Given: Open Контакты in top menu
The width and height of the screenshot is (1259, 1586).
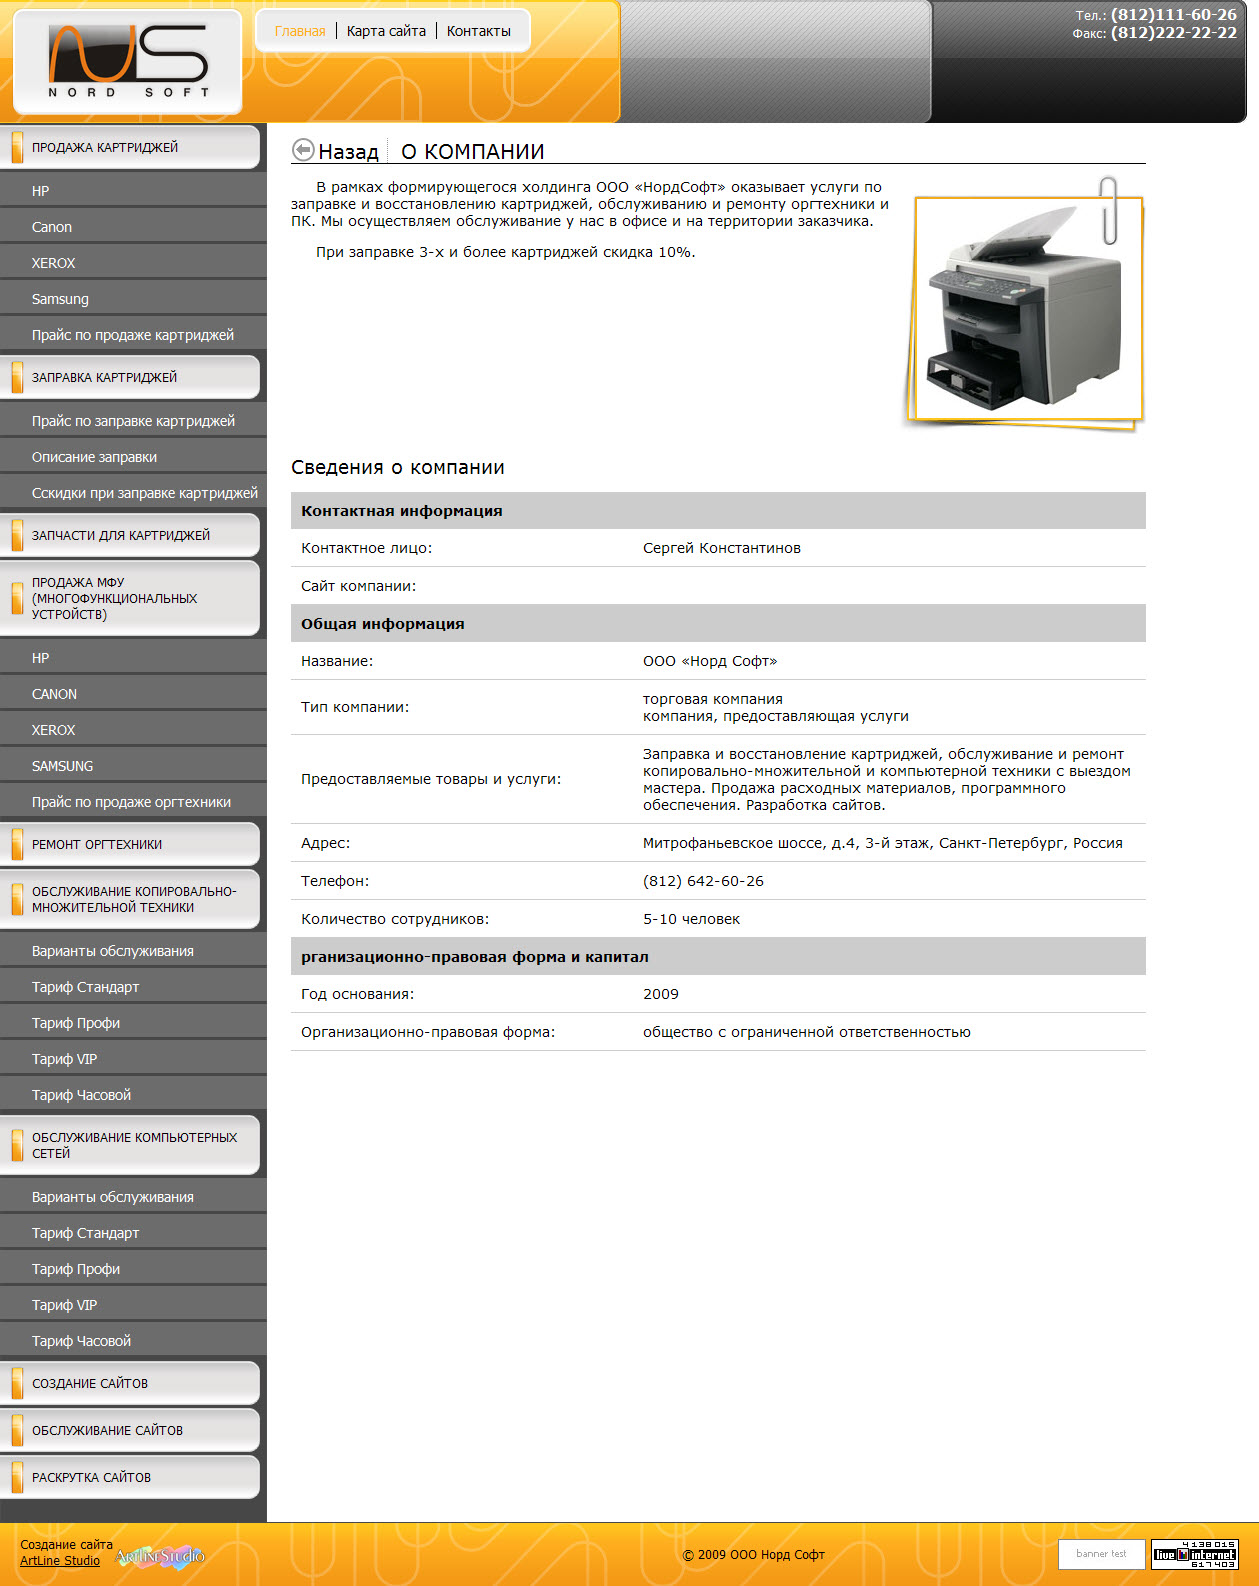Looking at the screenshot, I should click(479, 31).
